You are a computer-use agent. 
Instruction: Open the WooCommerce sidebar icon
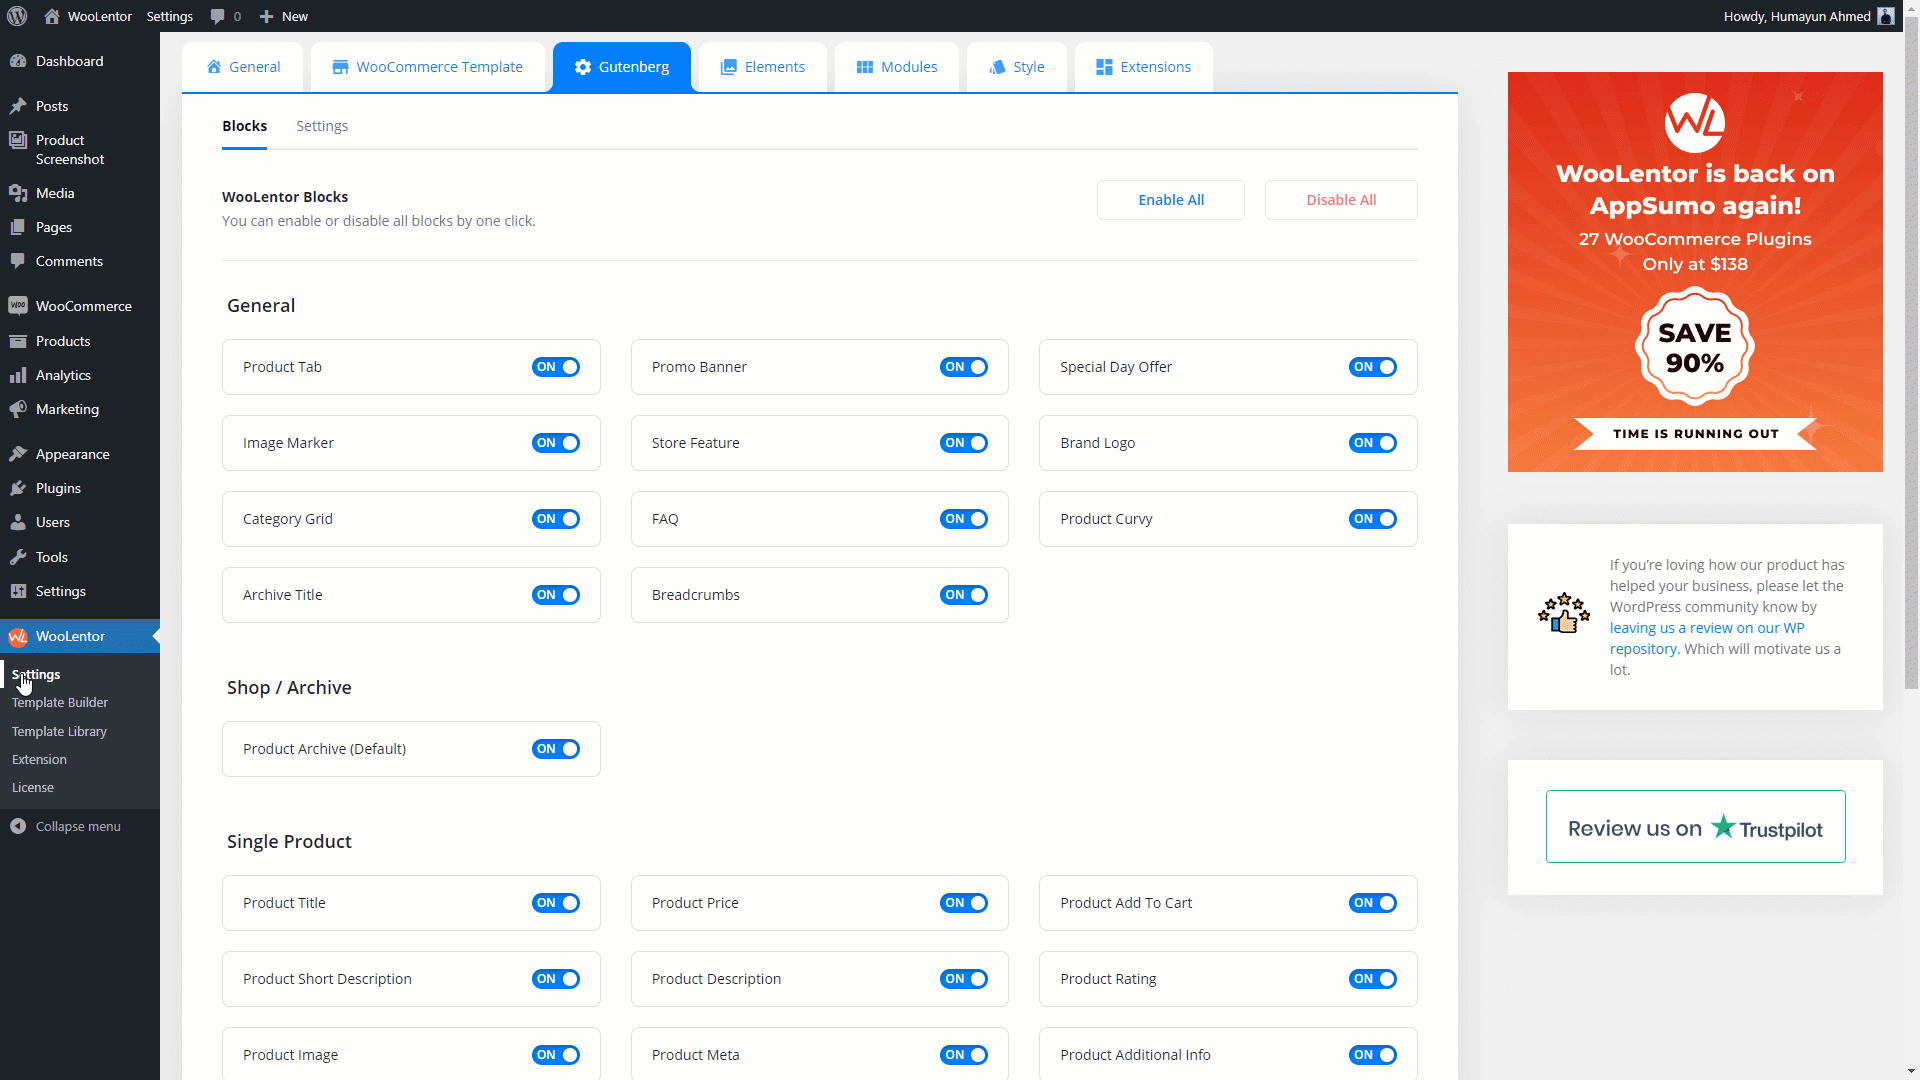pos(18,306)
